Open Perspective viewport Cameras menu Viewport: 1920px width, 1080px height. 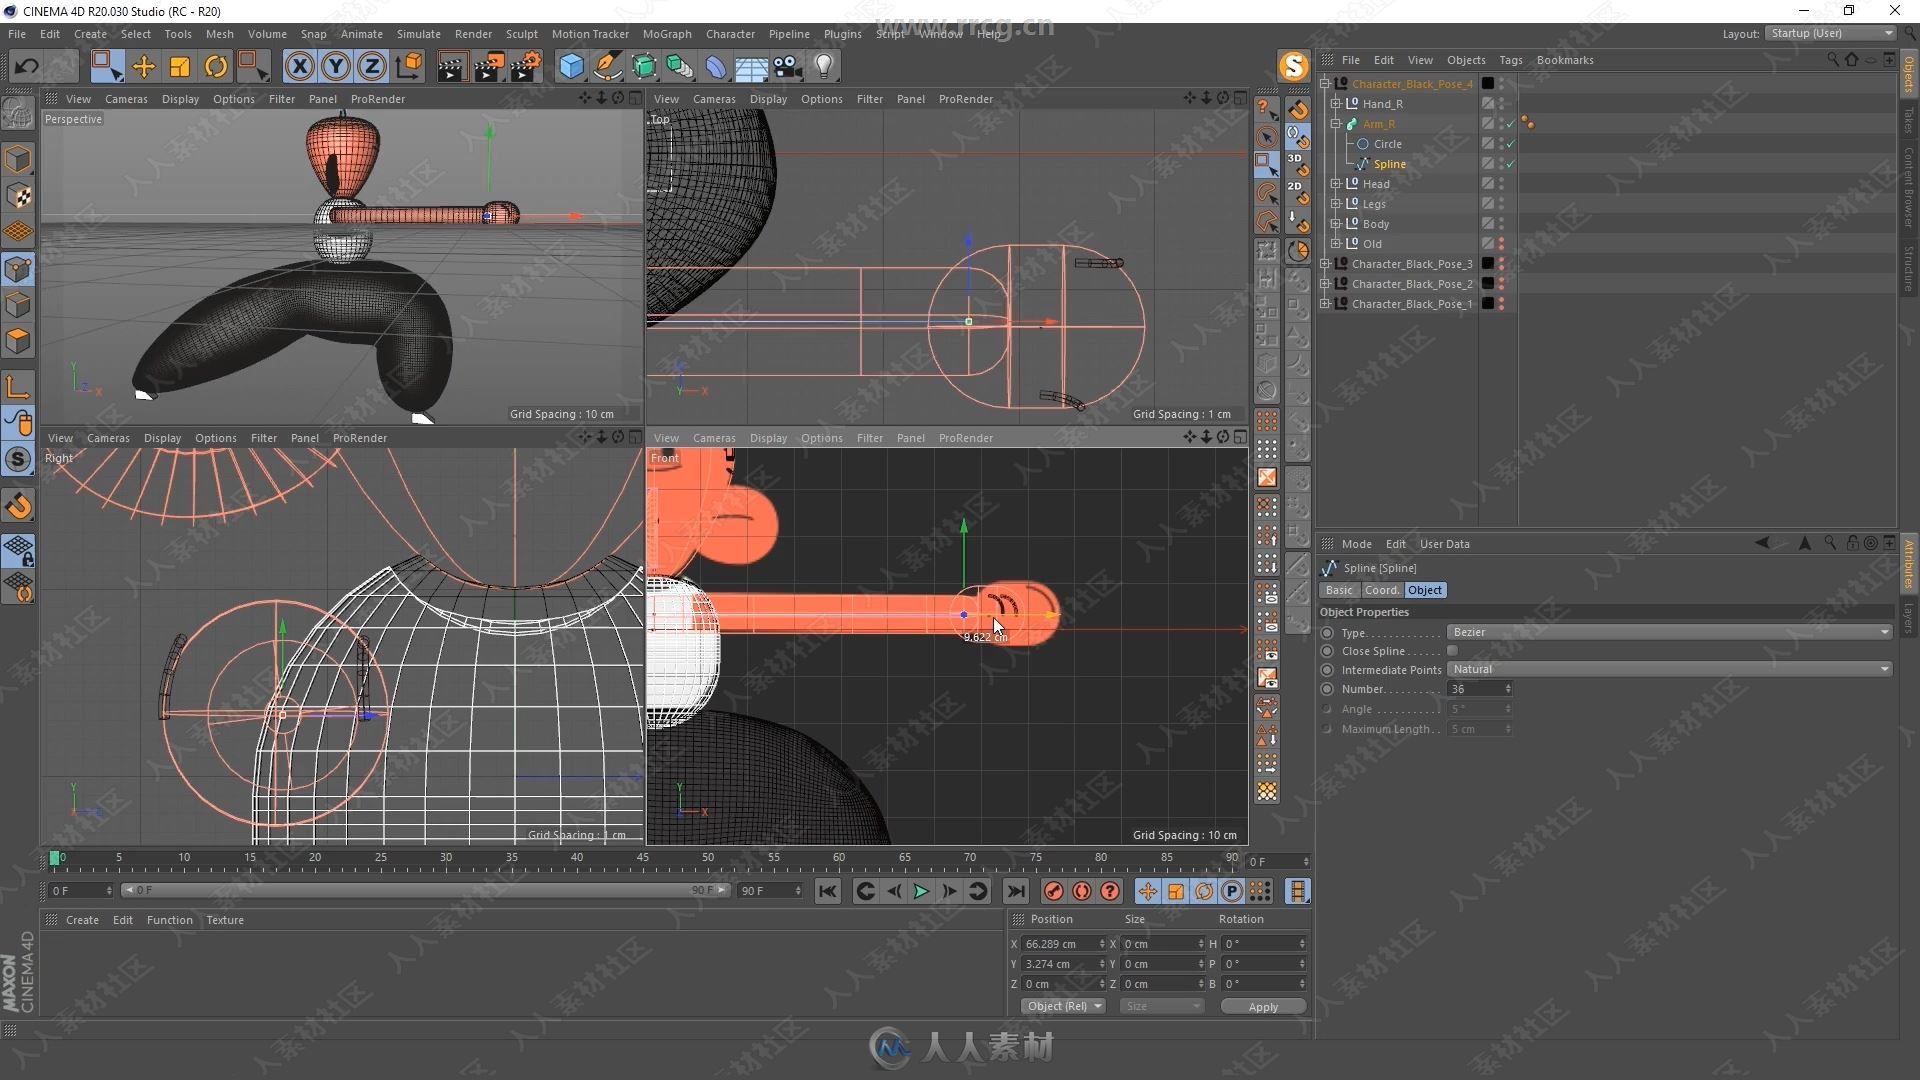pos(126,99)
